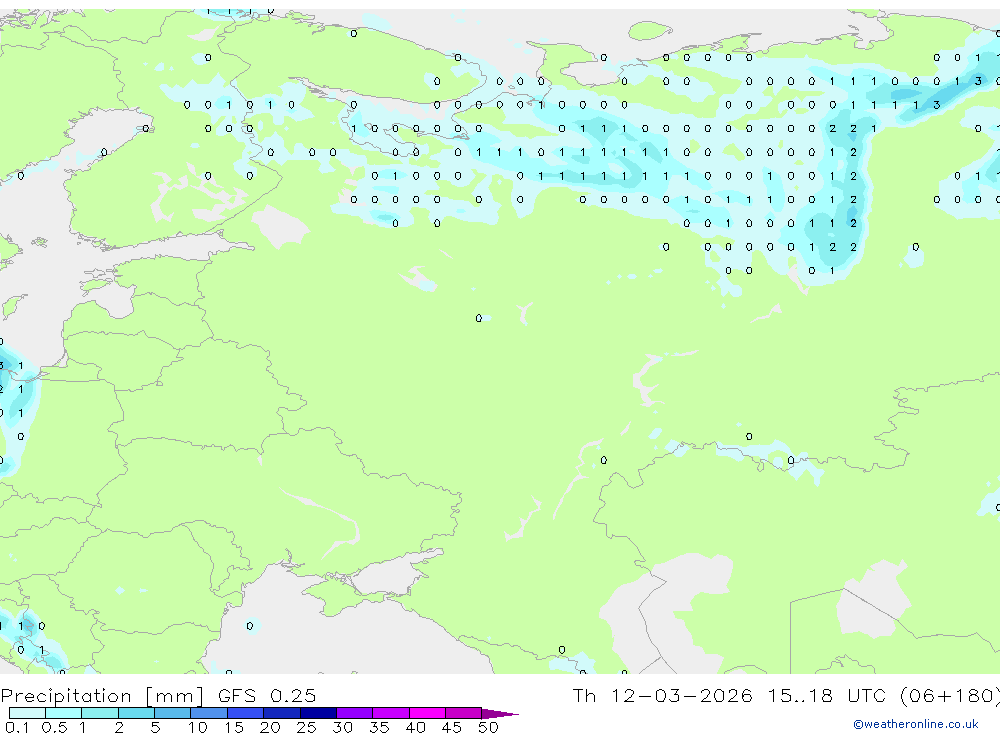Click the '25' legend scale label
1000x733 pixels.
pyautogui.click(x=306, y=727)
